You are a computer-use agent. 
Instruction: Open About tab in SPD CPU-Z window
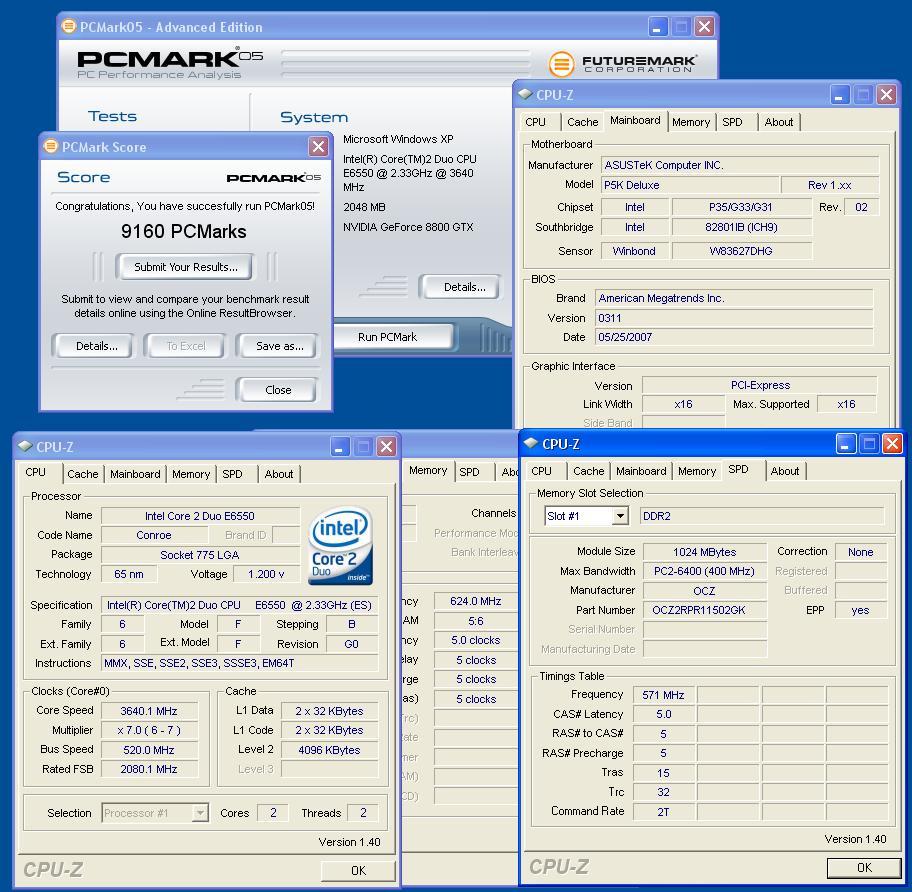(x=785, y=471)
